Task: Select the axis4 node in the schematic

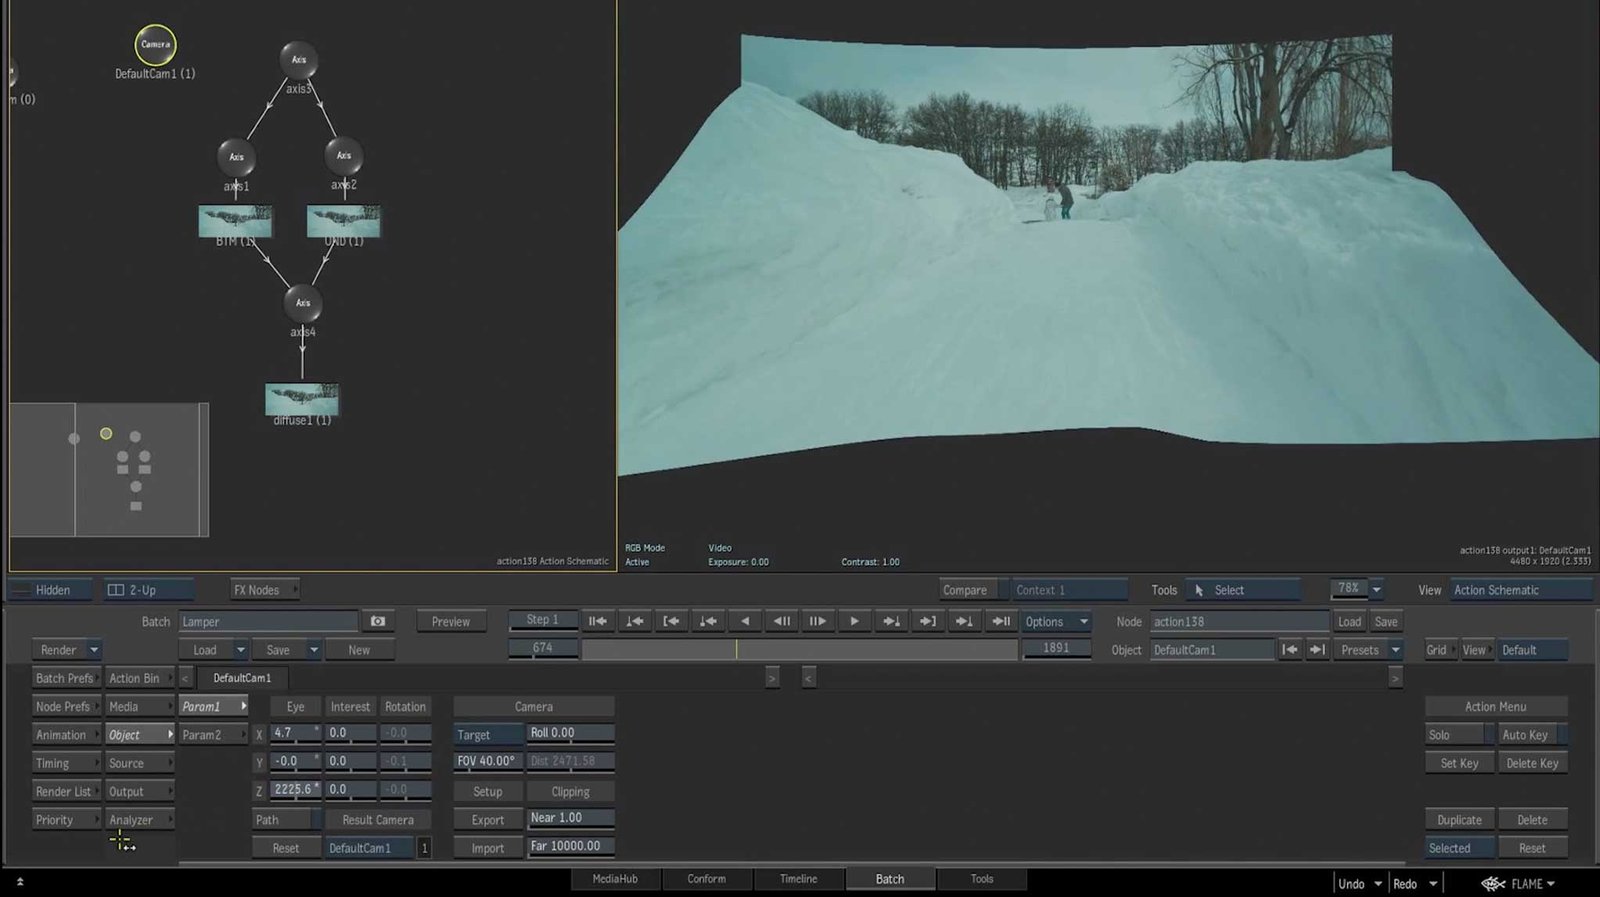Action: point(302,303)
